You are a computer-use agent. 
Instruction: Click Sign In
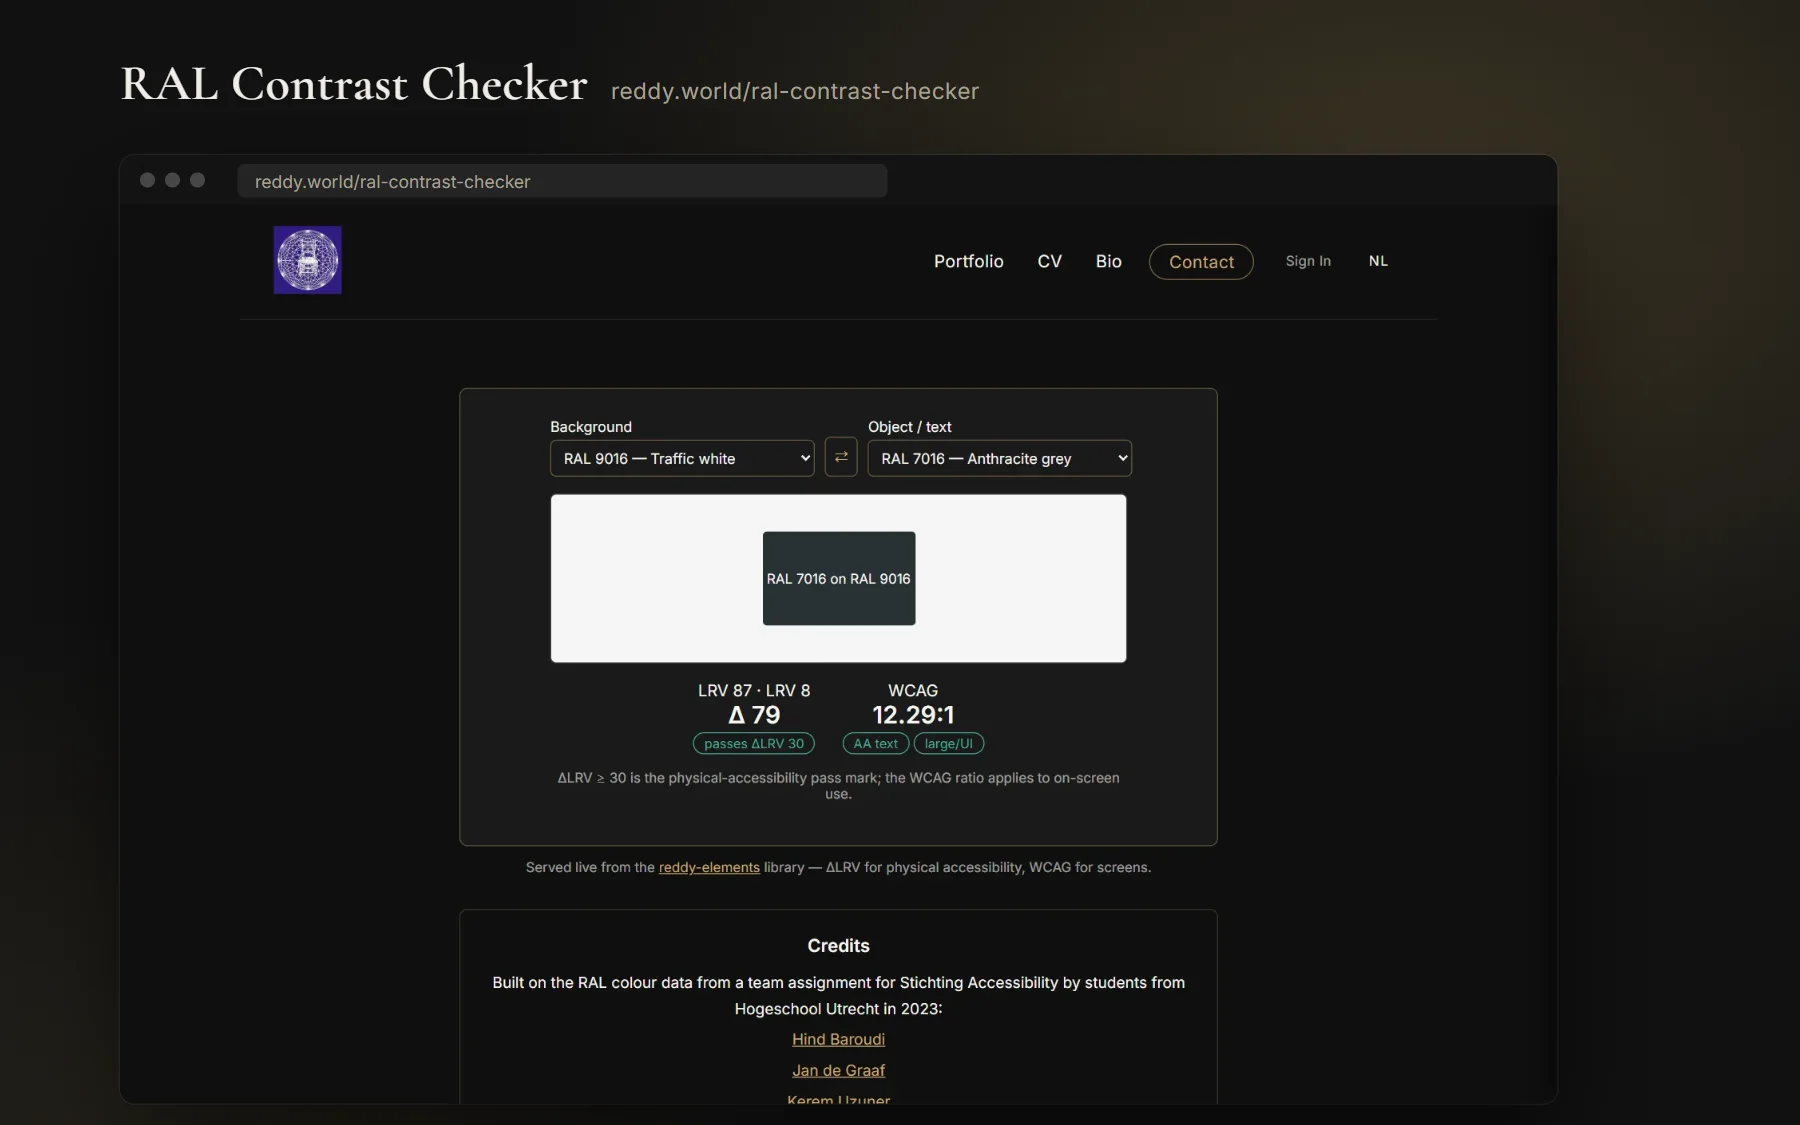click(x=1308, y=261)
